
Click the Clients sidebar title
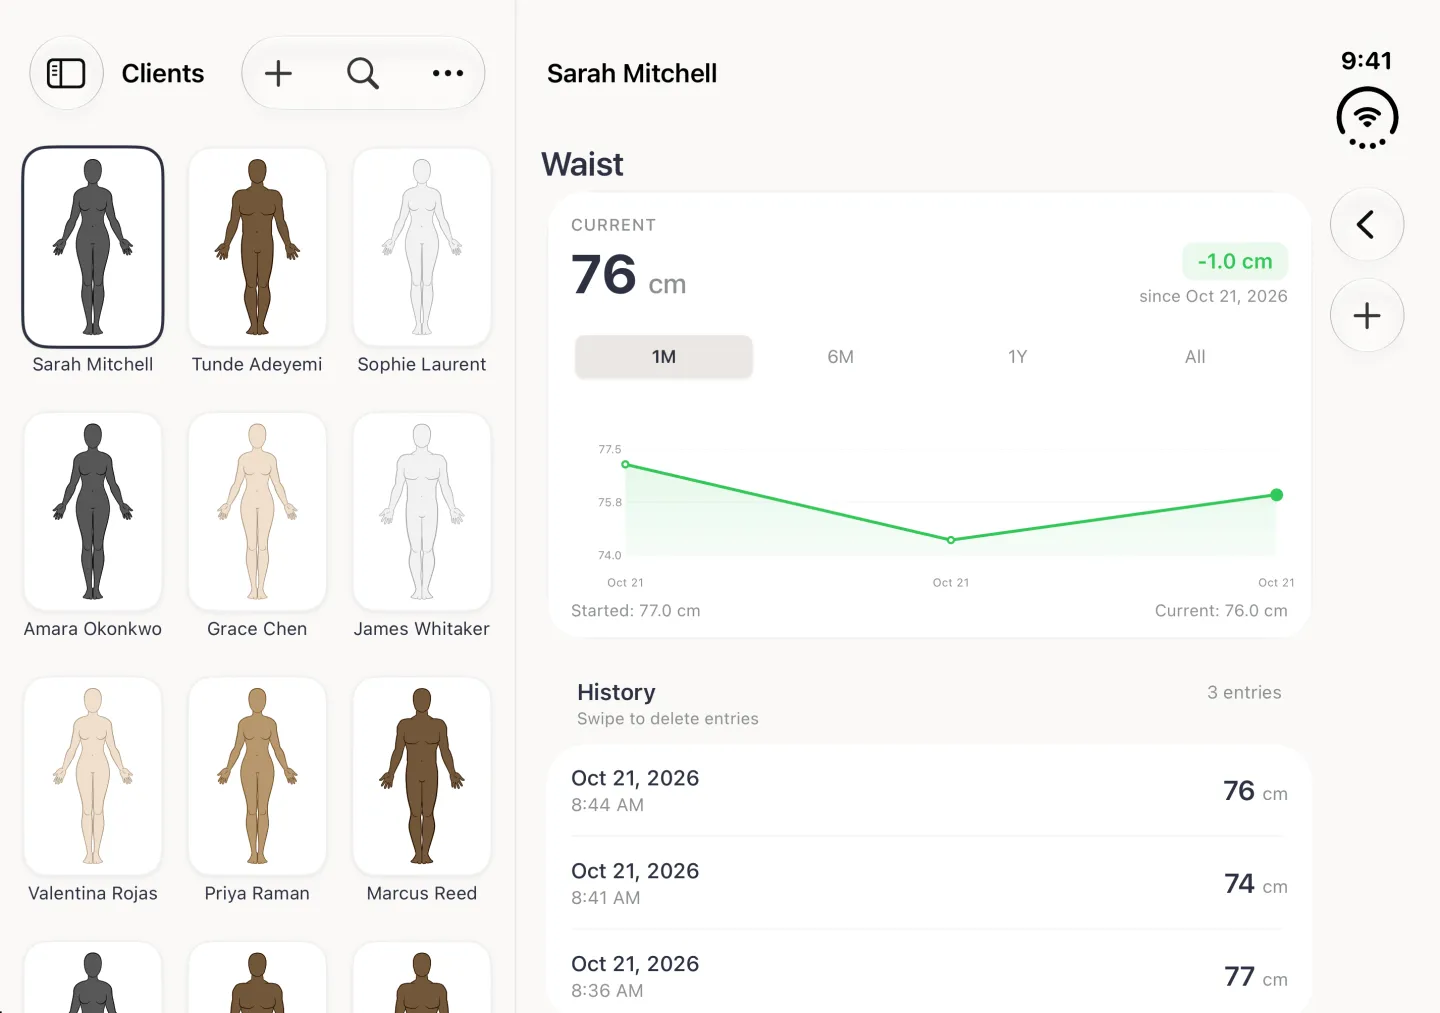(x=163, y=73)
